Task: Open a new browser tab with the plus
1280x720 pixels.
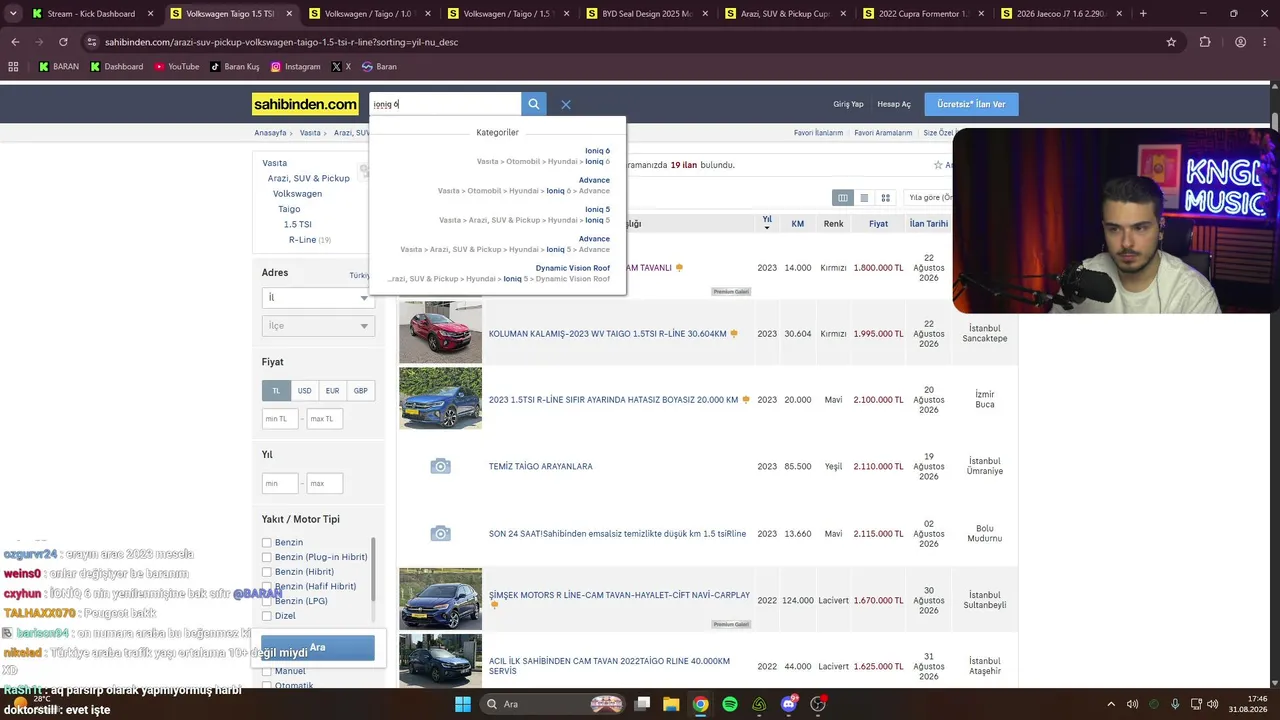Action: pos(1143,14)
